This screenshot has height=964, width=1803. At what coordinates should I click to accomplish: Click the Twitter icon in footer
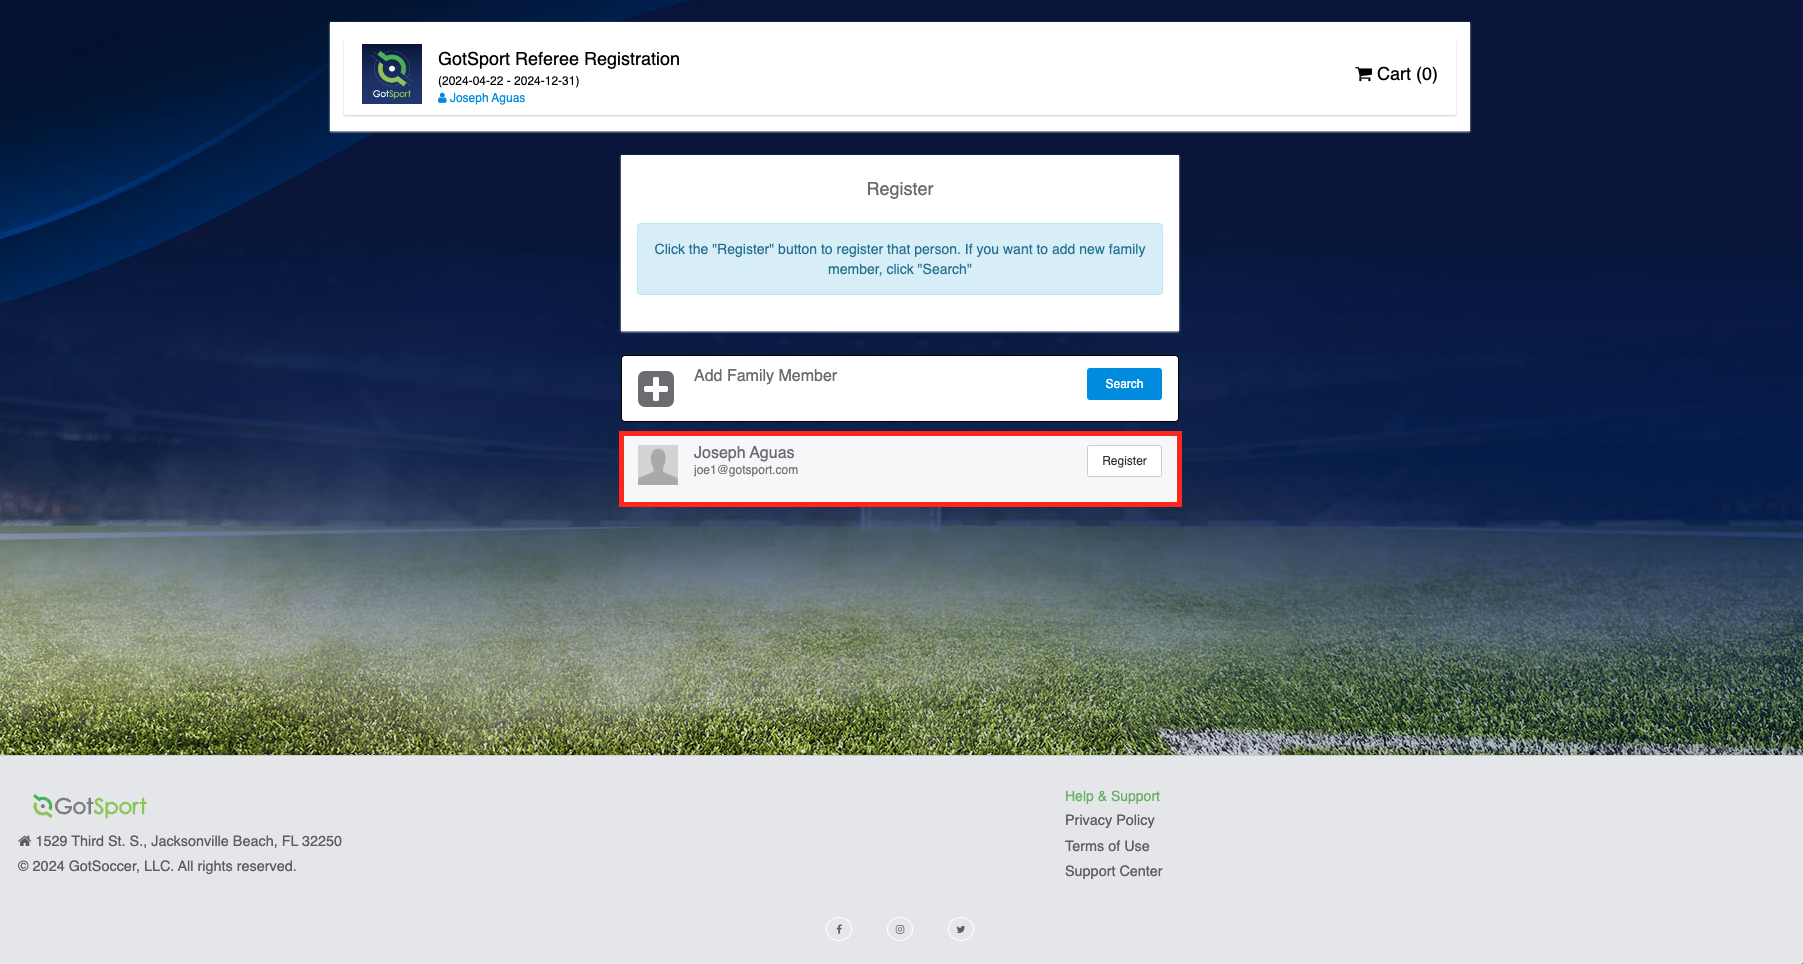tap(961, 929)
